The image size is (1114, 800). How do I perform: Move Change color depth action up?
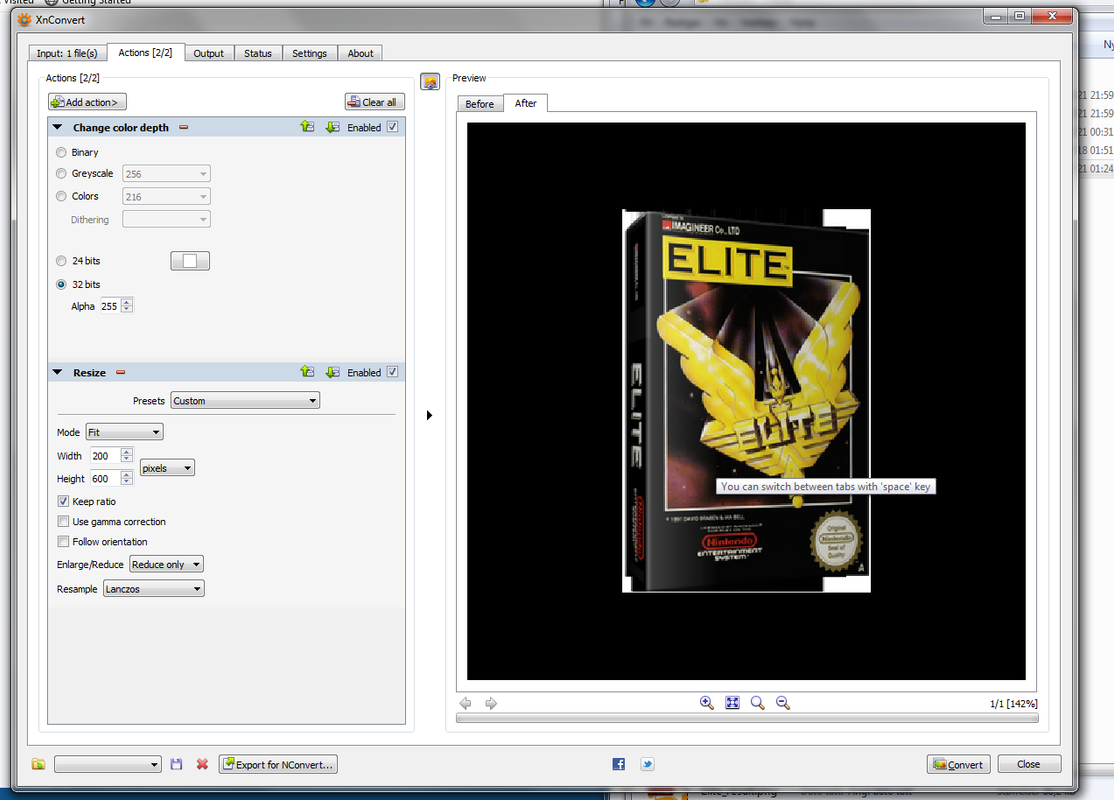pyautogui.click(x=307, y=126)
